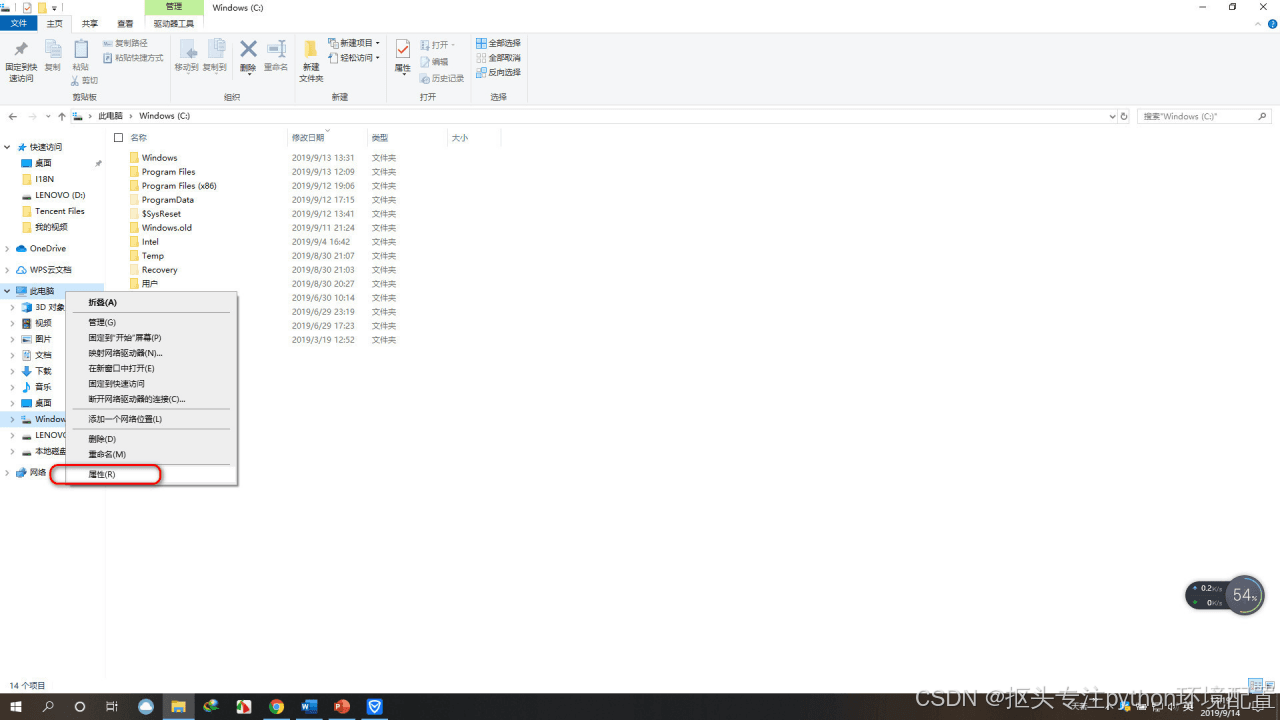The image size is (1280, 720).
Task: Click the Copy to (复制到) ribbon icon
Action: [x=215, y=56]
